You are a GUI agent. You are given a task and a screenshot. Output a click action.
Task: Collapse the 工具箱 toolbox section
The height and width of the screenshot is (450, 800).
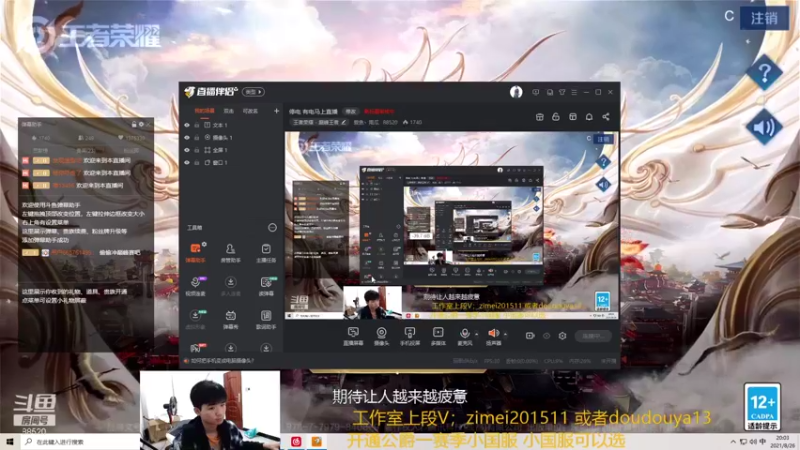click(272, 228)
